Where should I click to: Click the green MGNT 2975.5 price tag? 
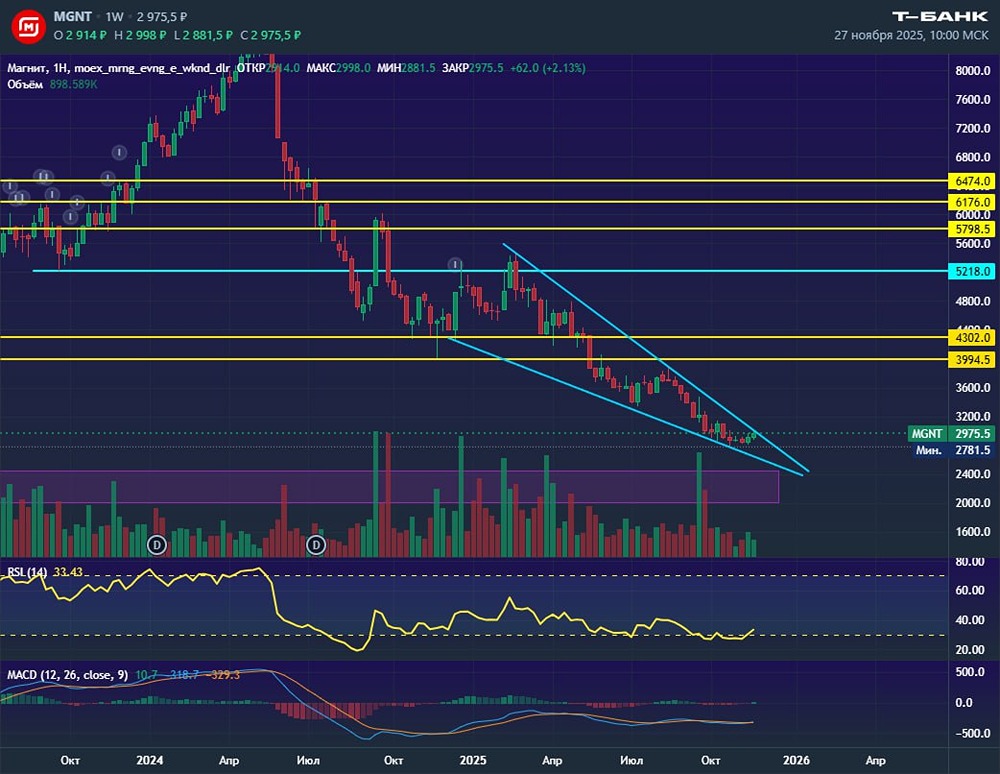[951, 434]
